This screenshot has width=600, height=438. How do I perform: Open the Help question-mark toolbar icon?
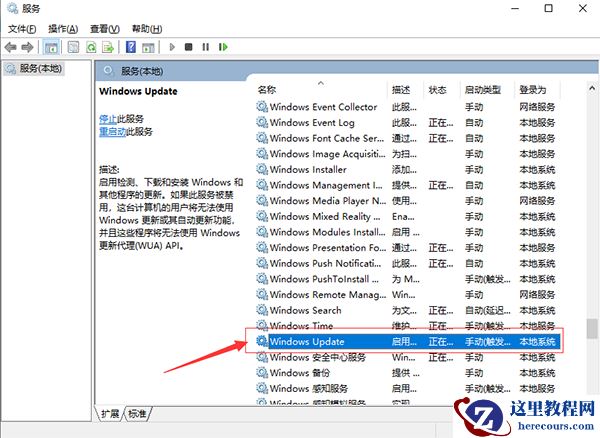click(x=131, y=47)
